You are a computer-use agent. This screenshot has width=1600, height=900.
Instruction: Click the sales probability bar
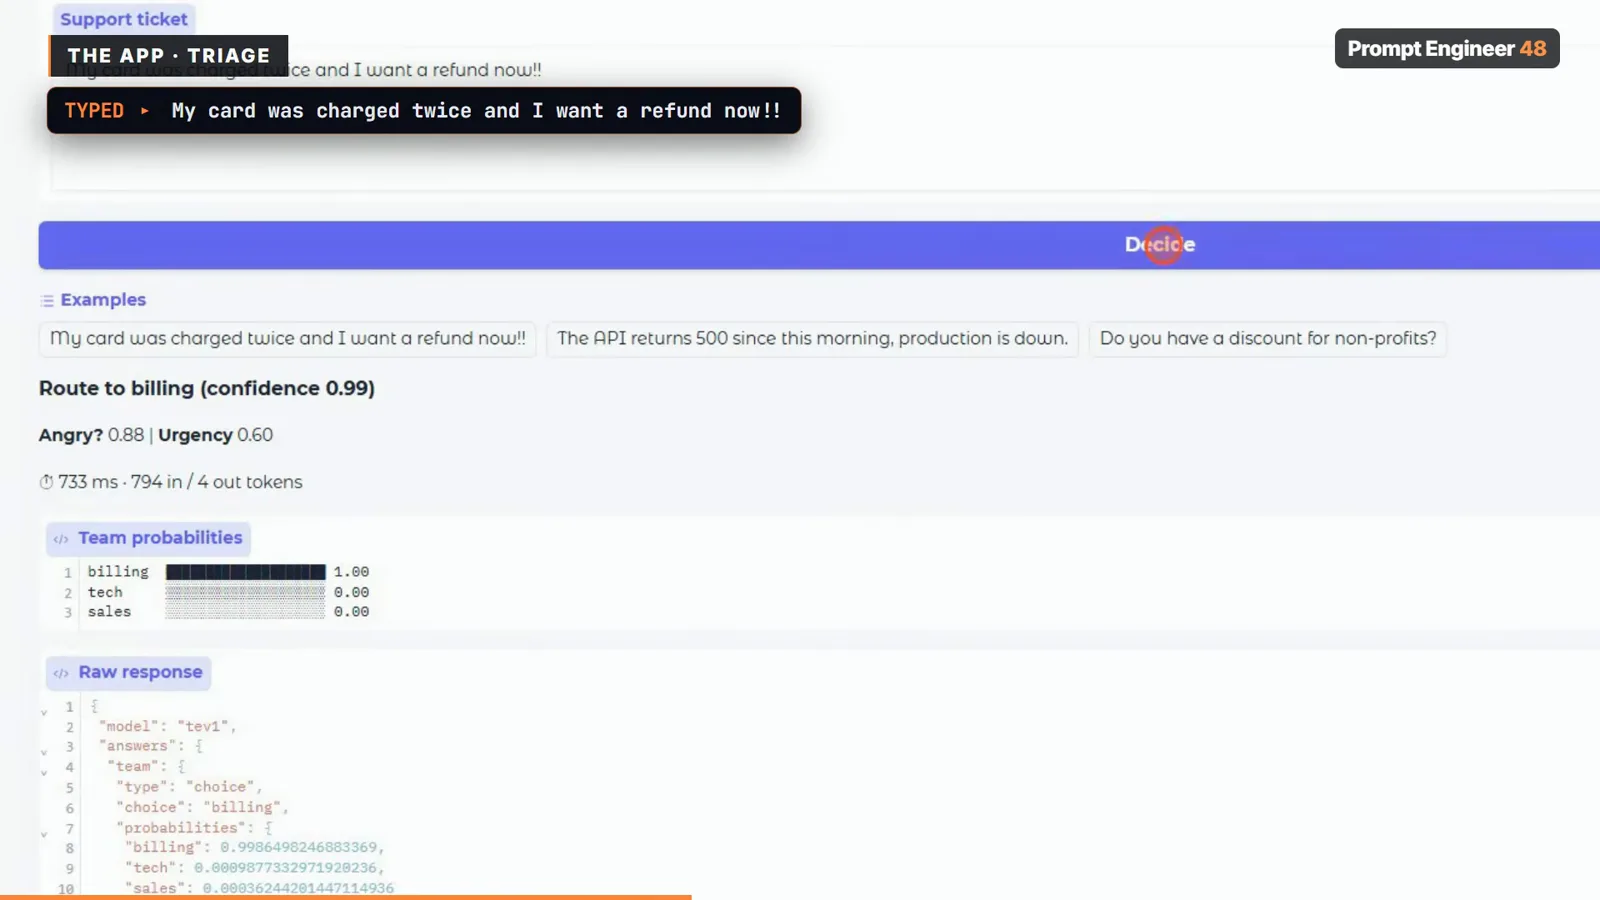point(245,612)
